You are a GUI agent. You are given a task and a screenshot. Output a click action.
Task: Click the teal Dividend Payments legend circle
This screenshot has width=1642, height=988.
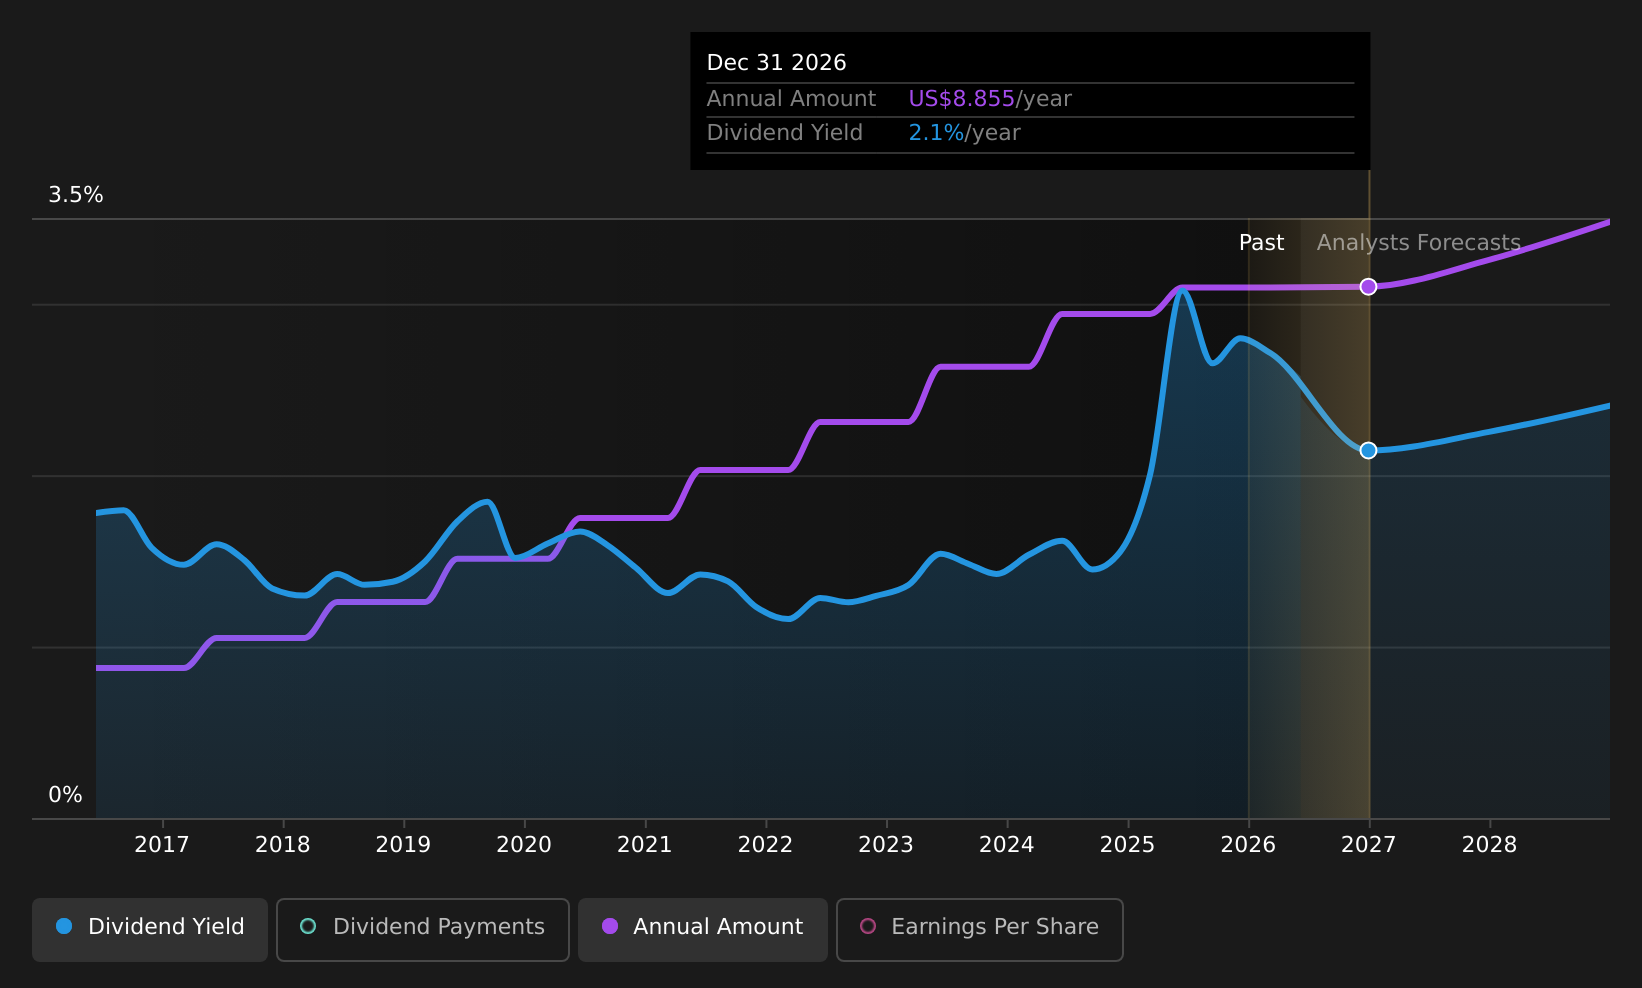(x=308, y=926)
